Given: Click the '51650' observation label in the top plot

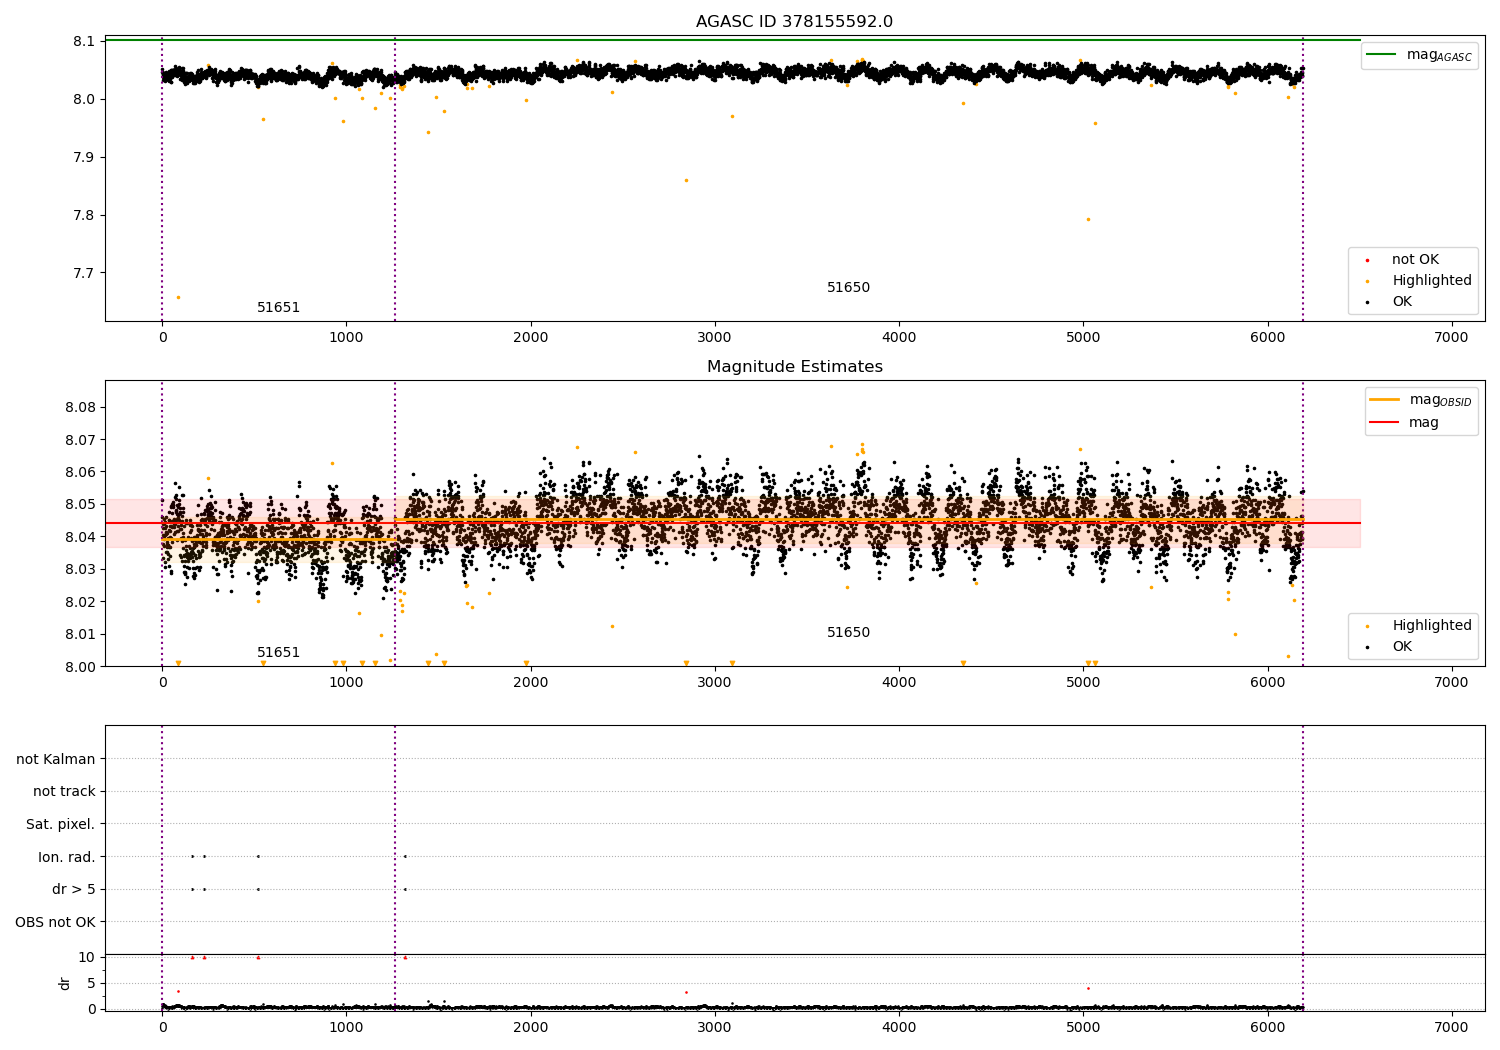Looking at the screenshot, I should pos(848,287).
